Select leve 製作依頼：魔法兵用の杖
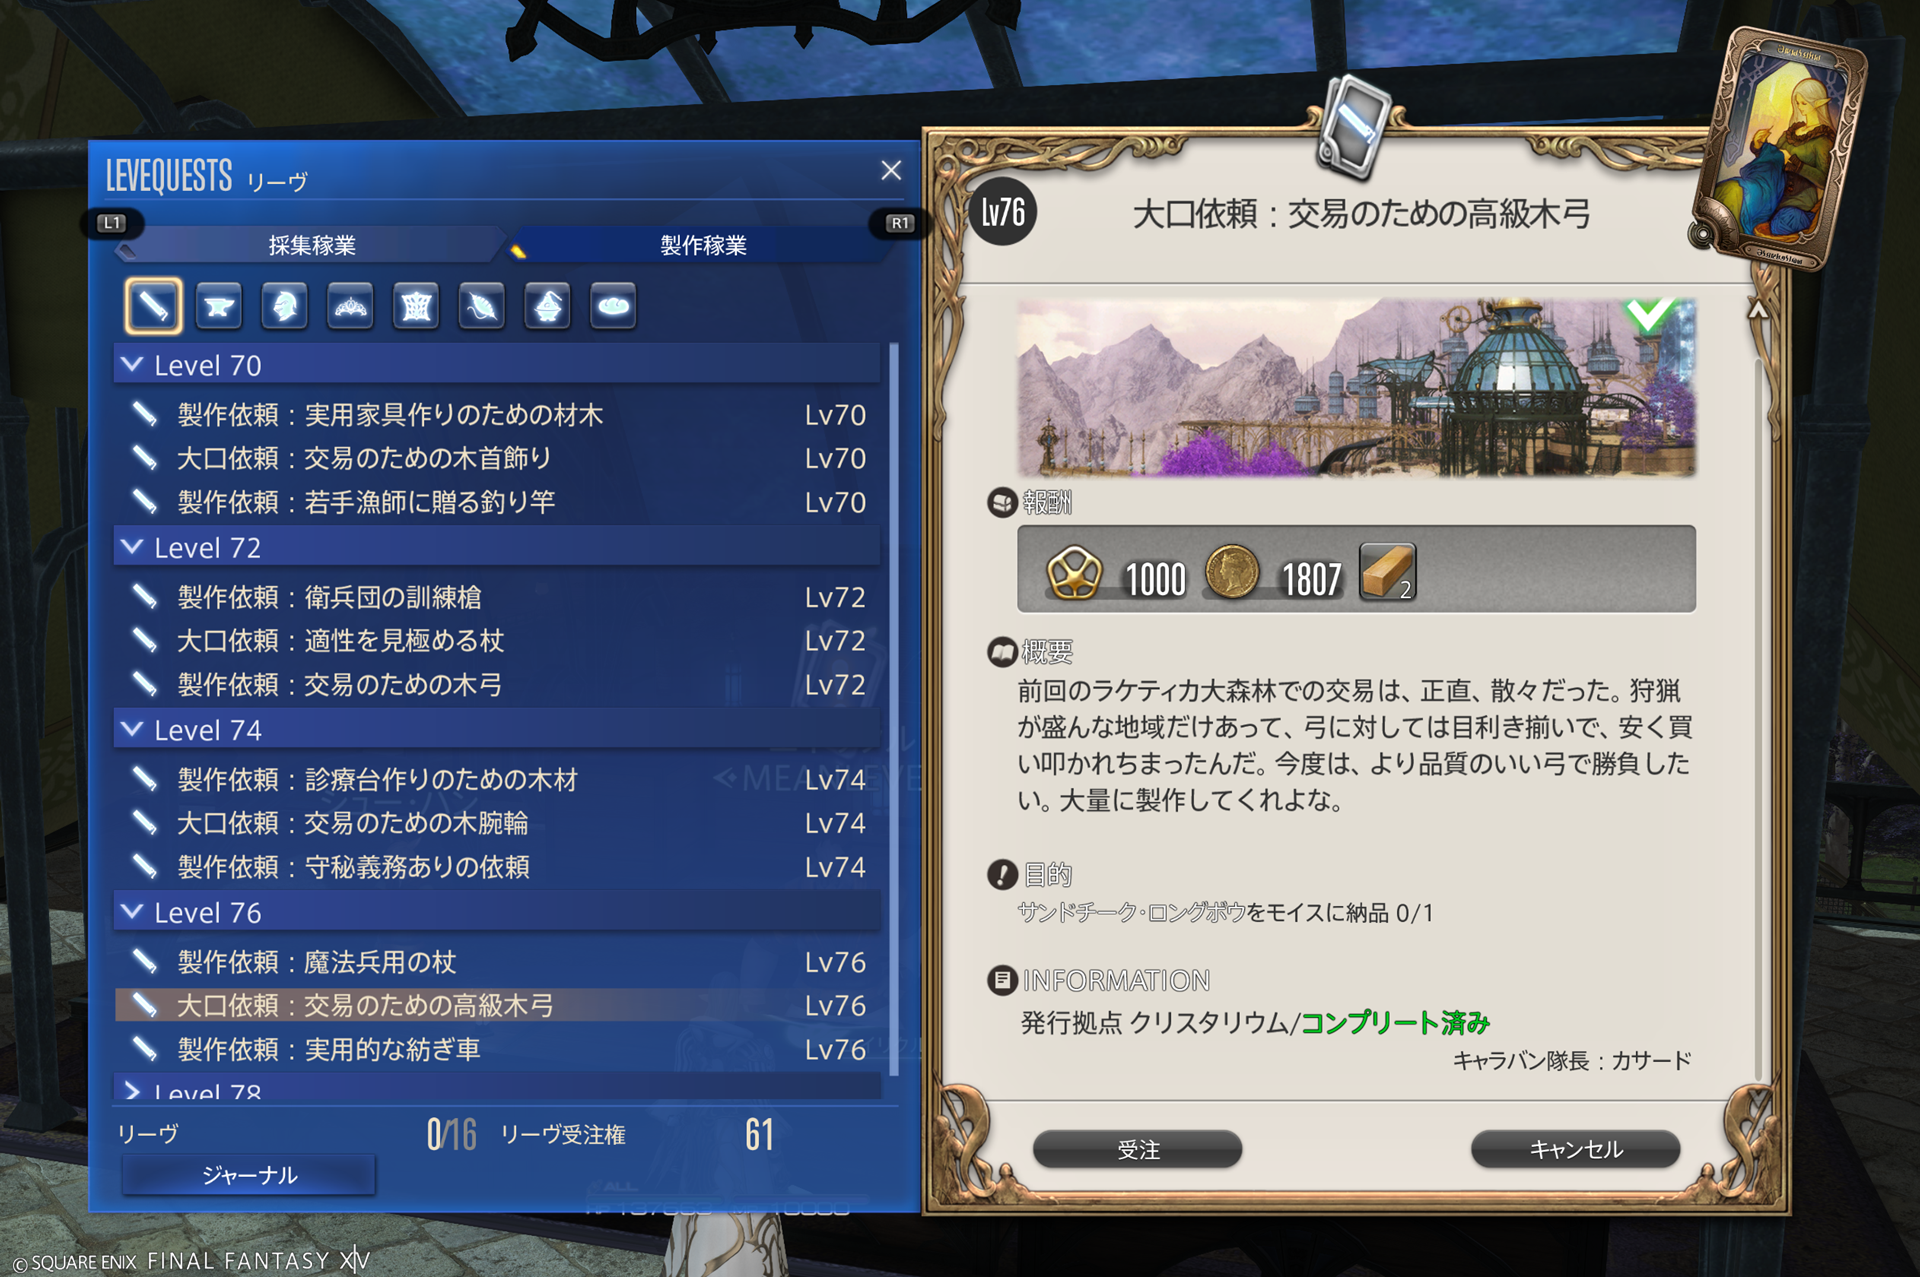Image resolution: width=1920 pixels, height=1277 pixels. click(x=497, y=962)
